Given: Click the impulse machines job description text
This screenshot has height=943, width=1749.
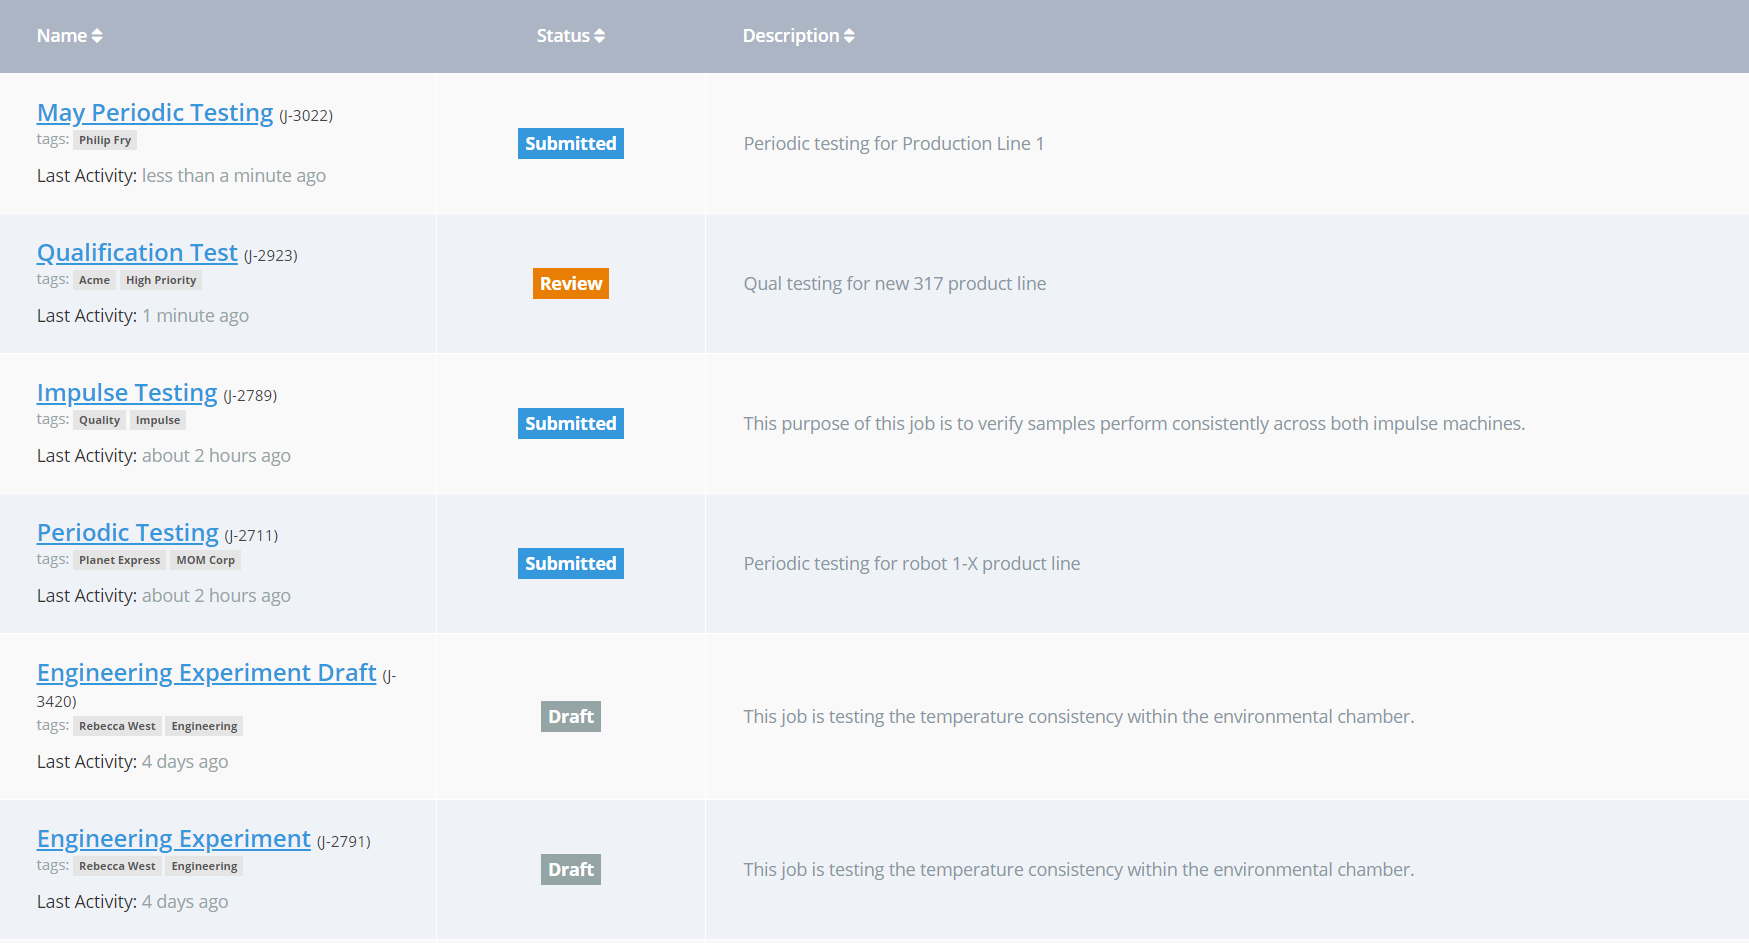Looking at the screenshot, I should 1134,424.
